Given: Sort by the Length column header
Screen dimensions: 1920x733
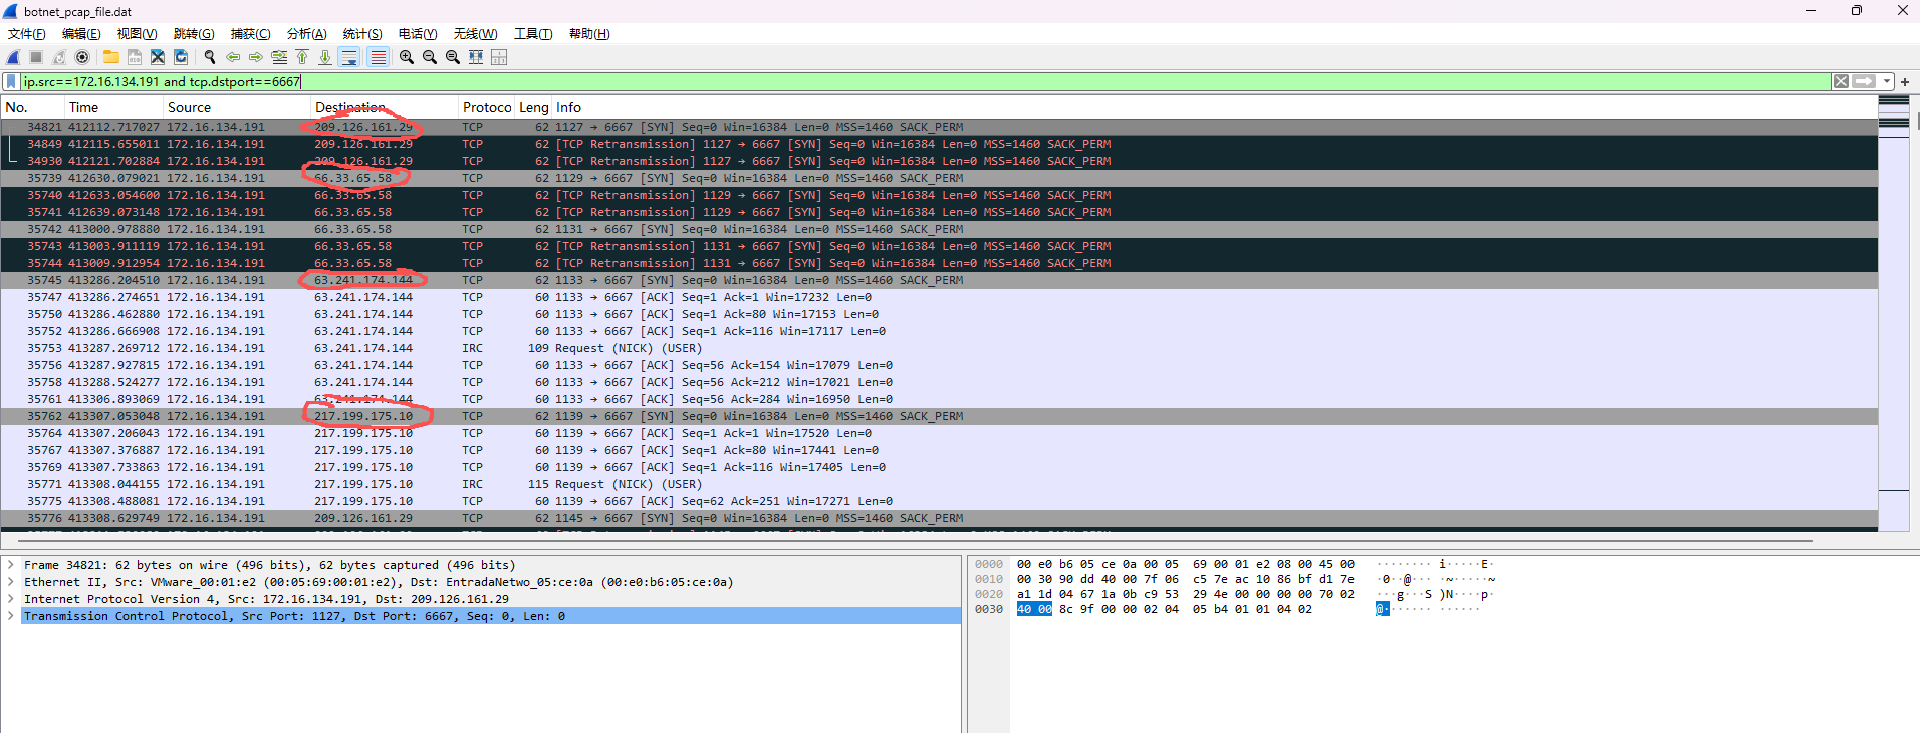Looking at the screenshot, I should pyautogui.click(x=534, y=107).
